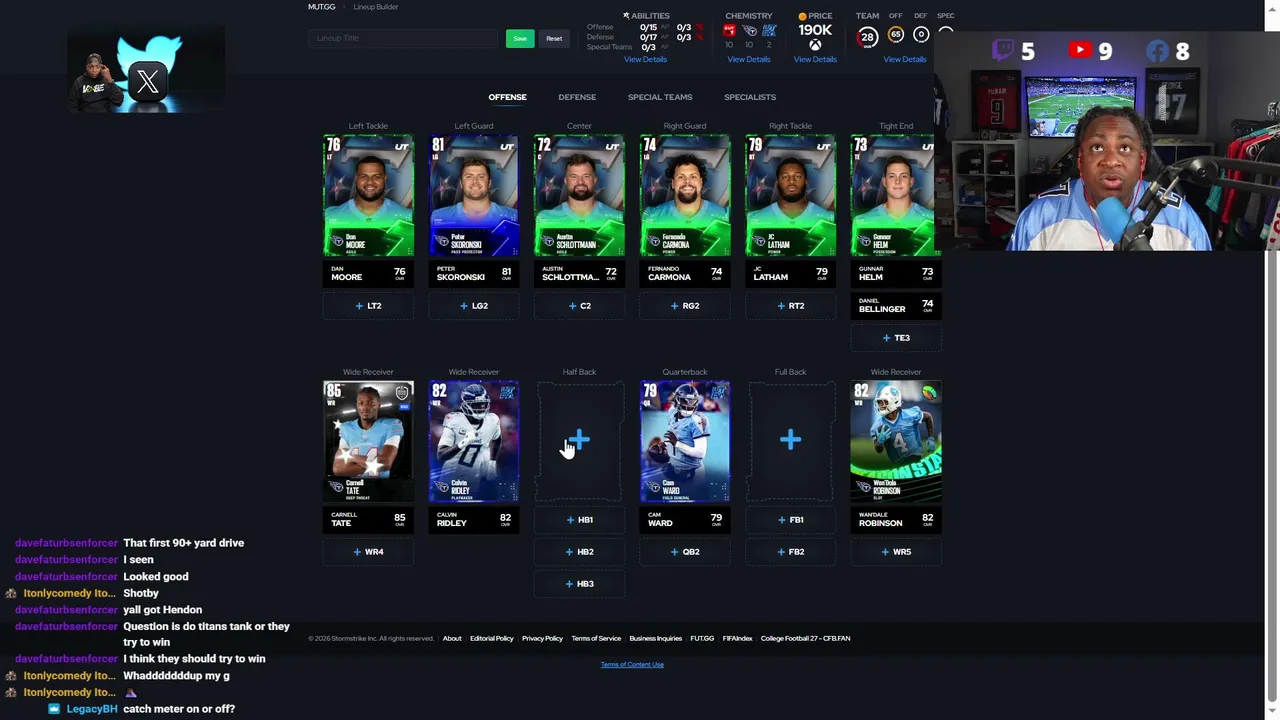
Task: Open View Details under Chemistry
Action: click(749, 59)
